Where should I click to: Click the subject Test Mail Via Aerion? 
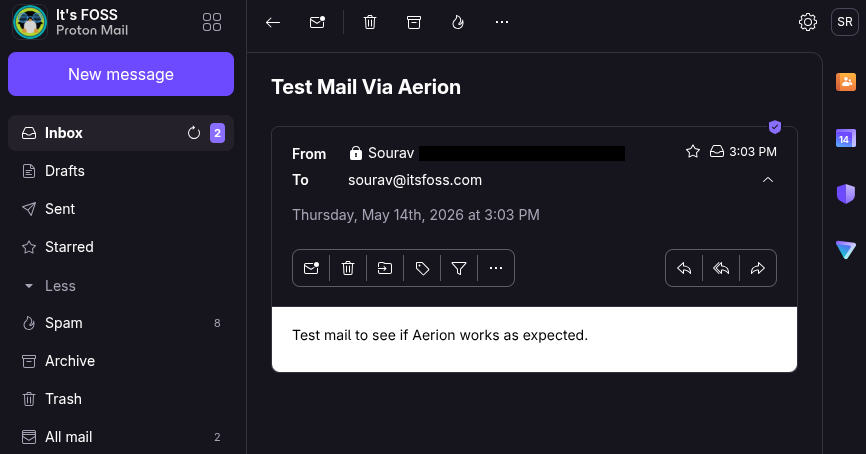[366, 87]
